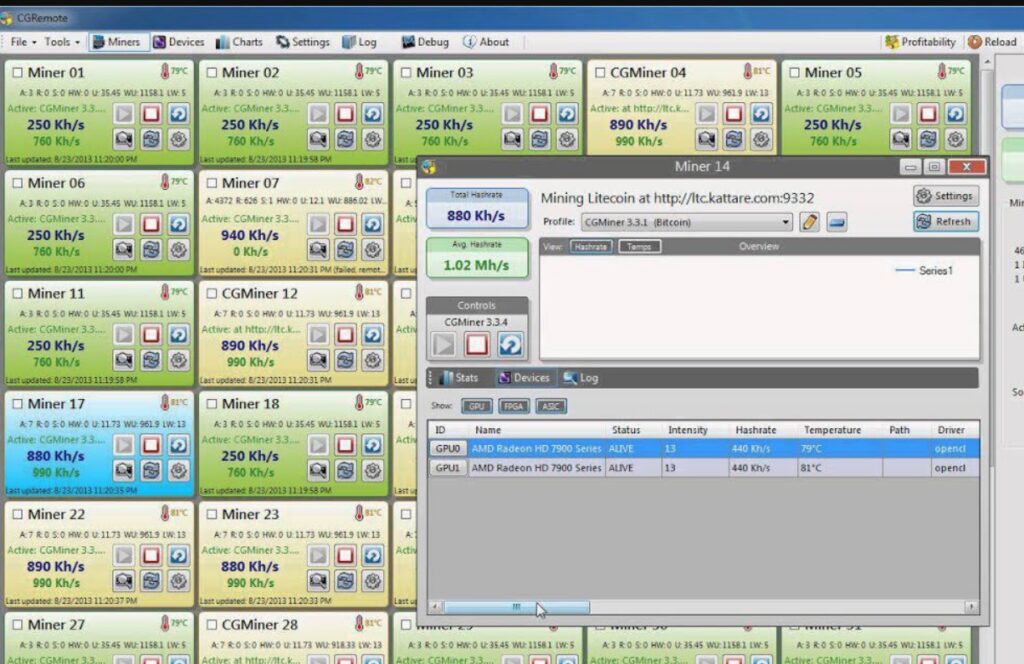1024x664 pixels.
Task: Start mining on Miner 01 play icon
Action: coord(123,114)
